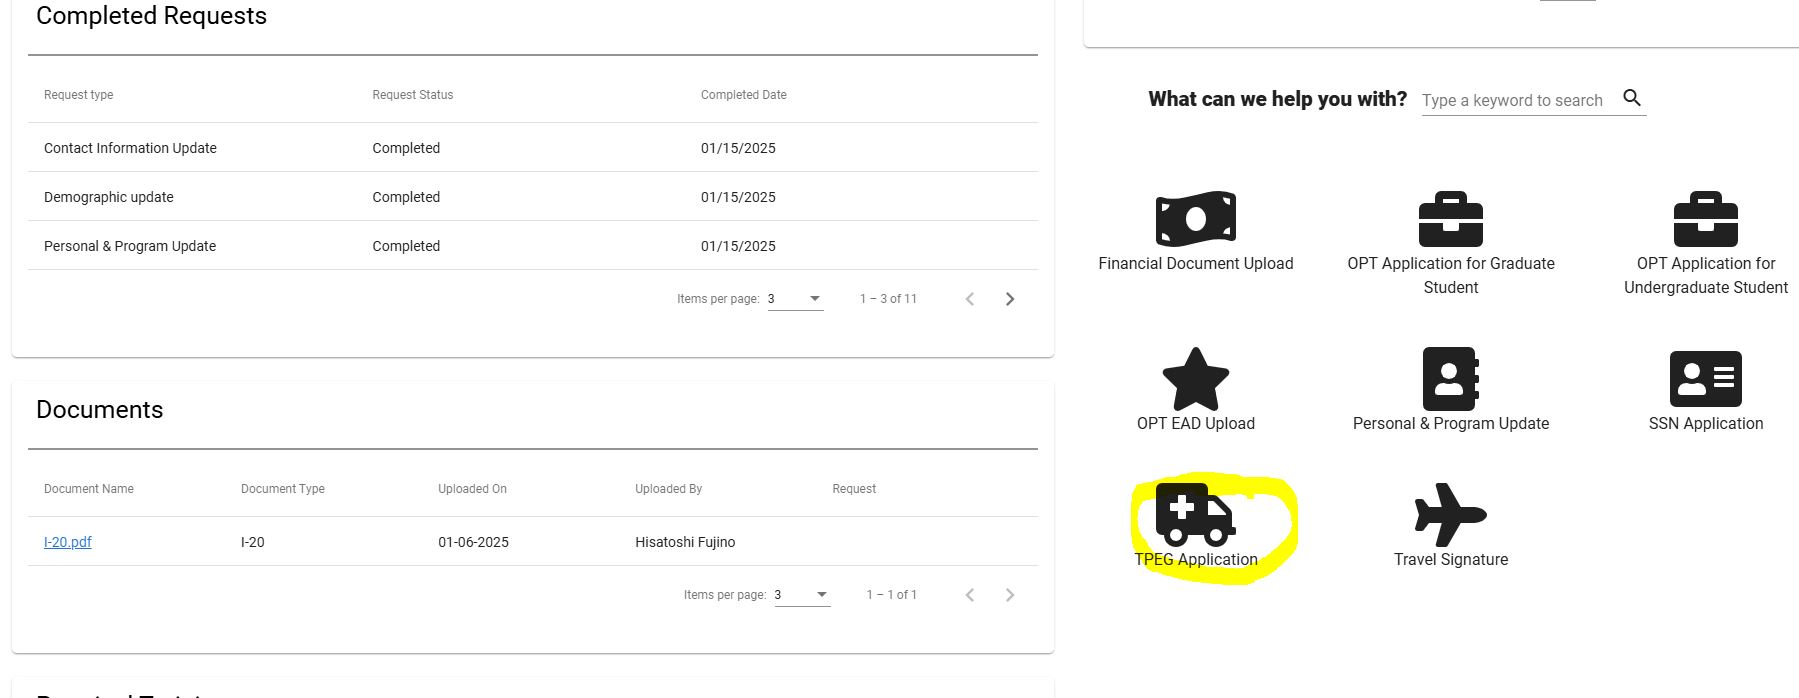Click the search magnifier icon
This screenshot has height=698, width=1799.
tap(1632, 98)
